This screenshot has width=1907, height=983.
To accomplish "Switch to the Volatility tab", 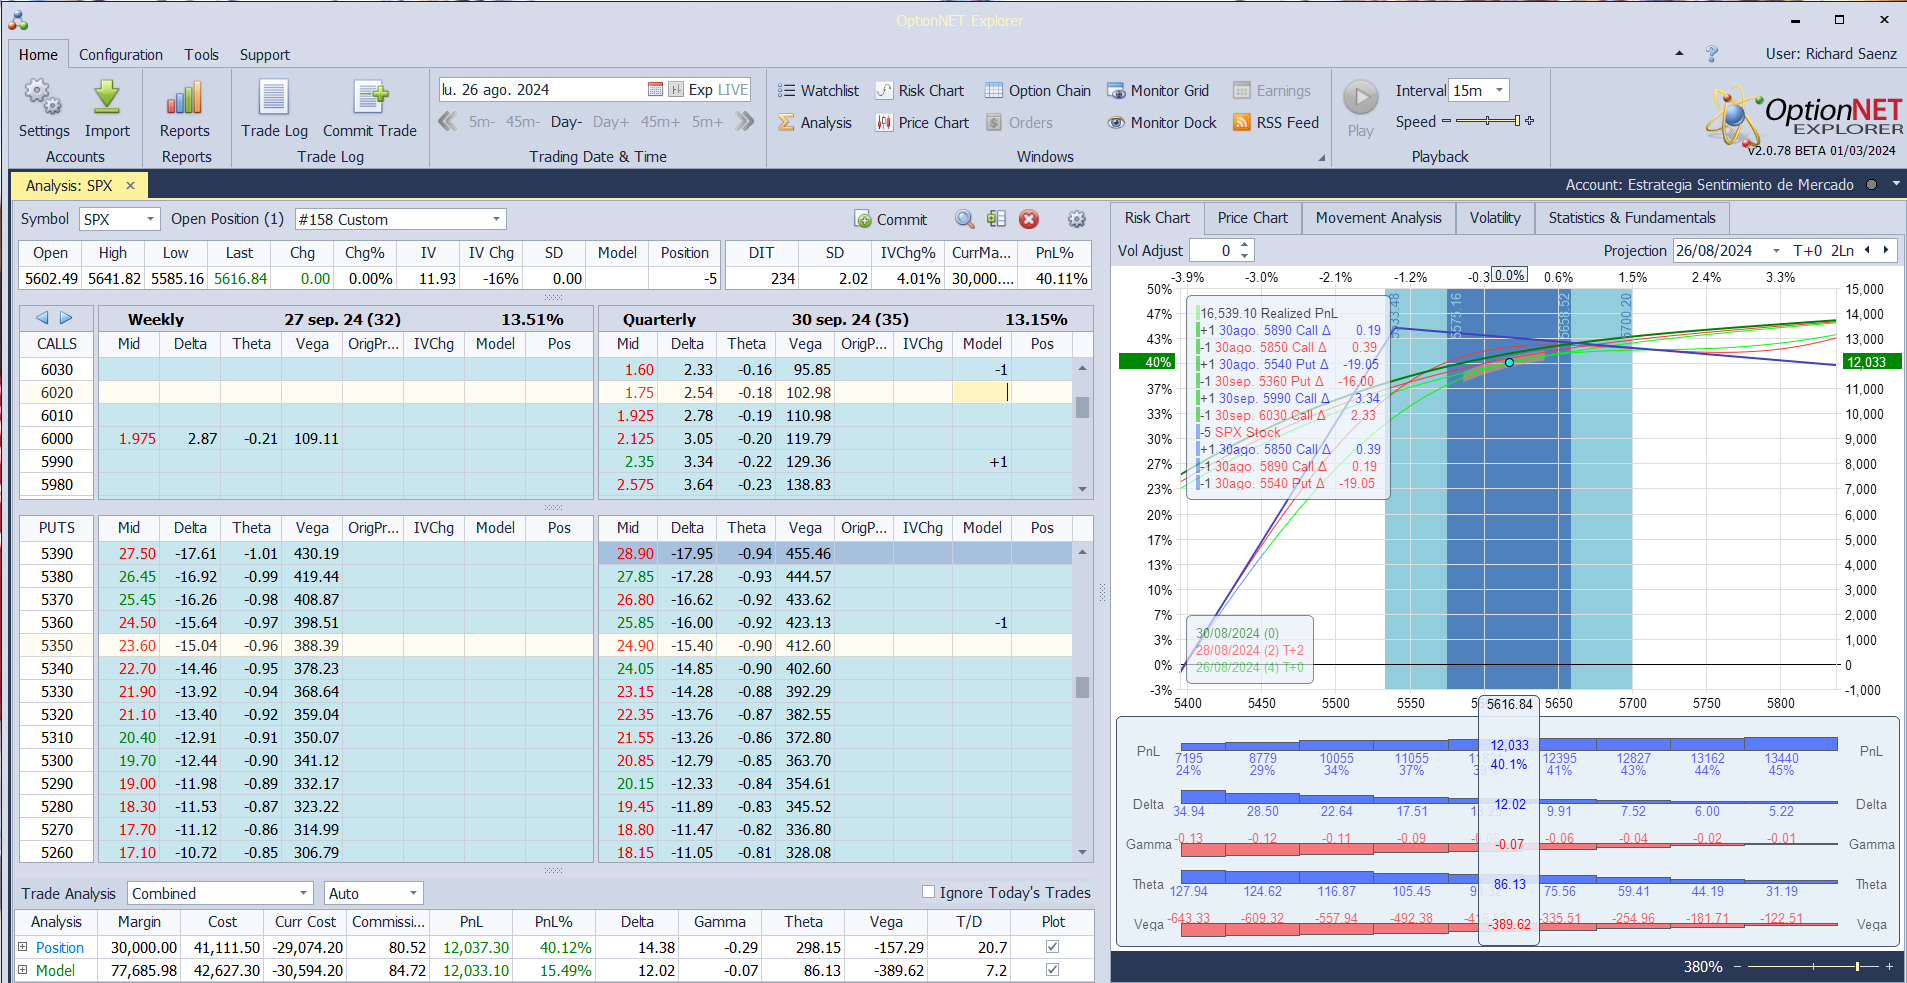I will click(1494, 218).
